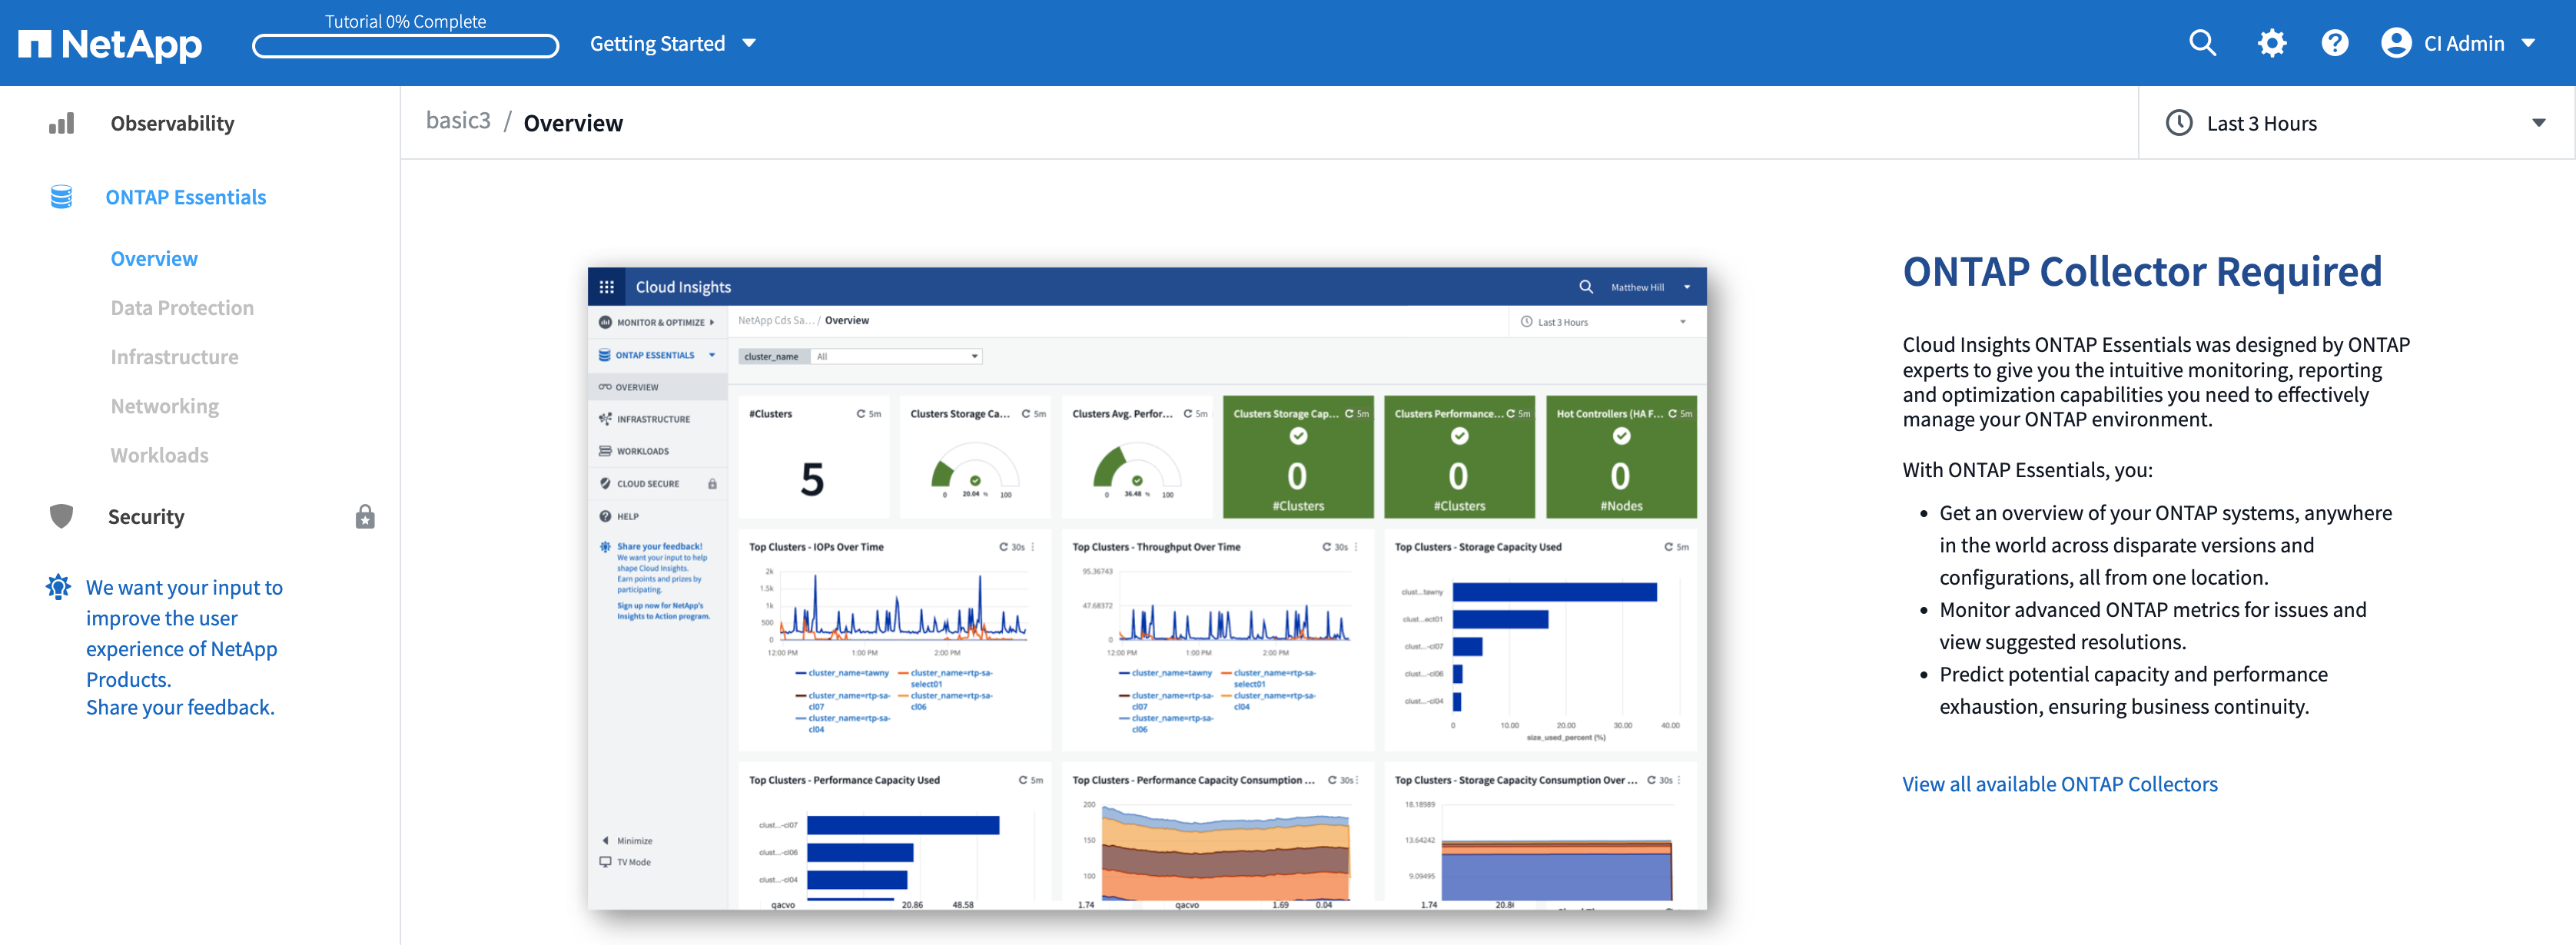Click the Security shield icon

tap(62, 516)
